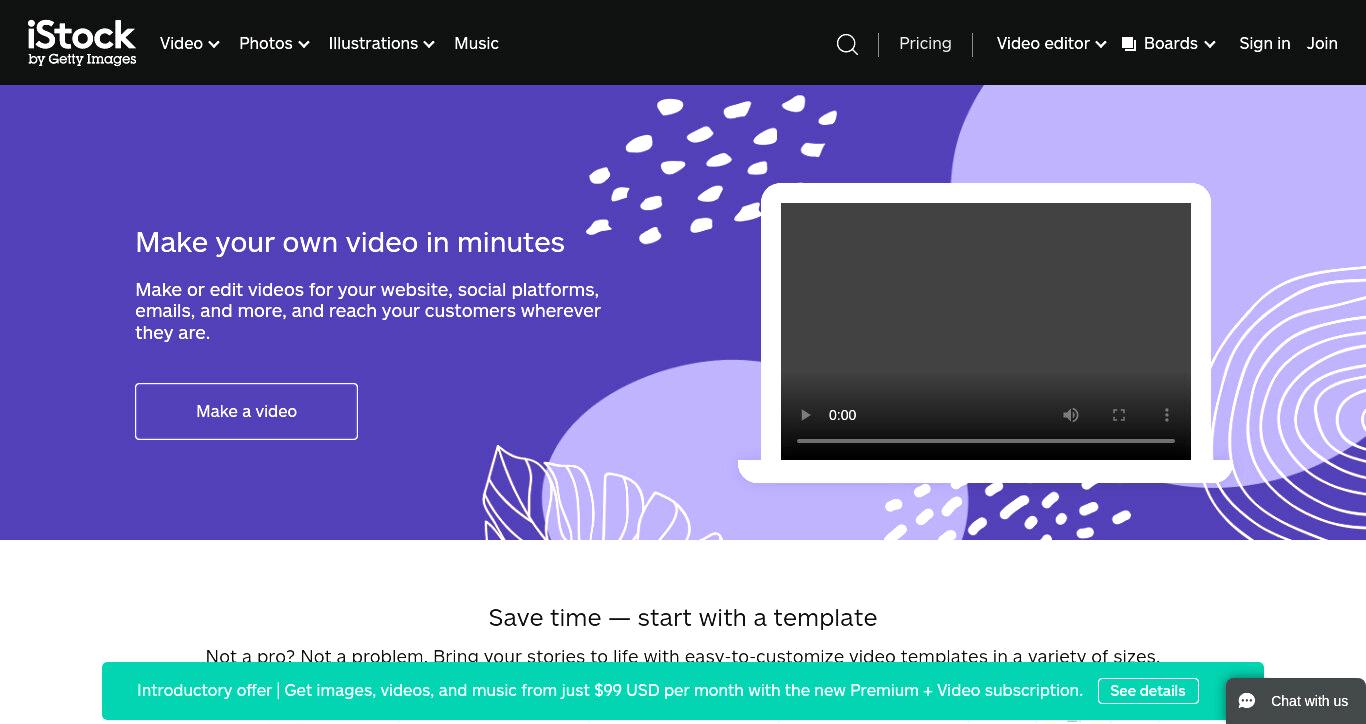Expand the Video editor dropdown
Image resolution: width=1366 pixels, height=724 pixels.
(1052, 44)
